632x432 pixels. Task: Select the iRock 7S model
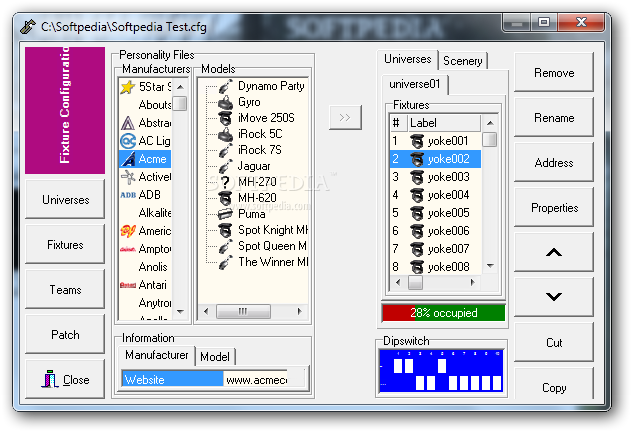260,150
